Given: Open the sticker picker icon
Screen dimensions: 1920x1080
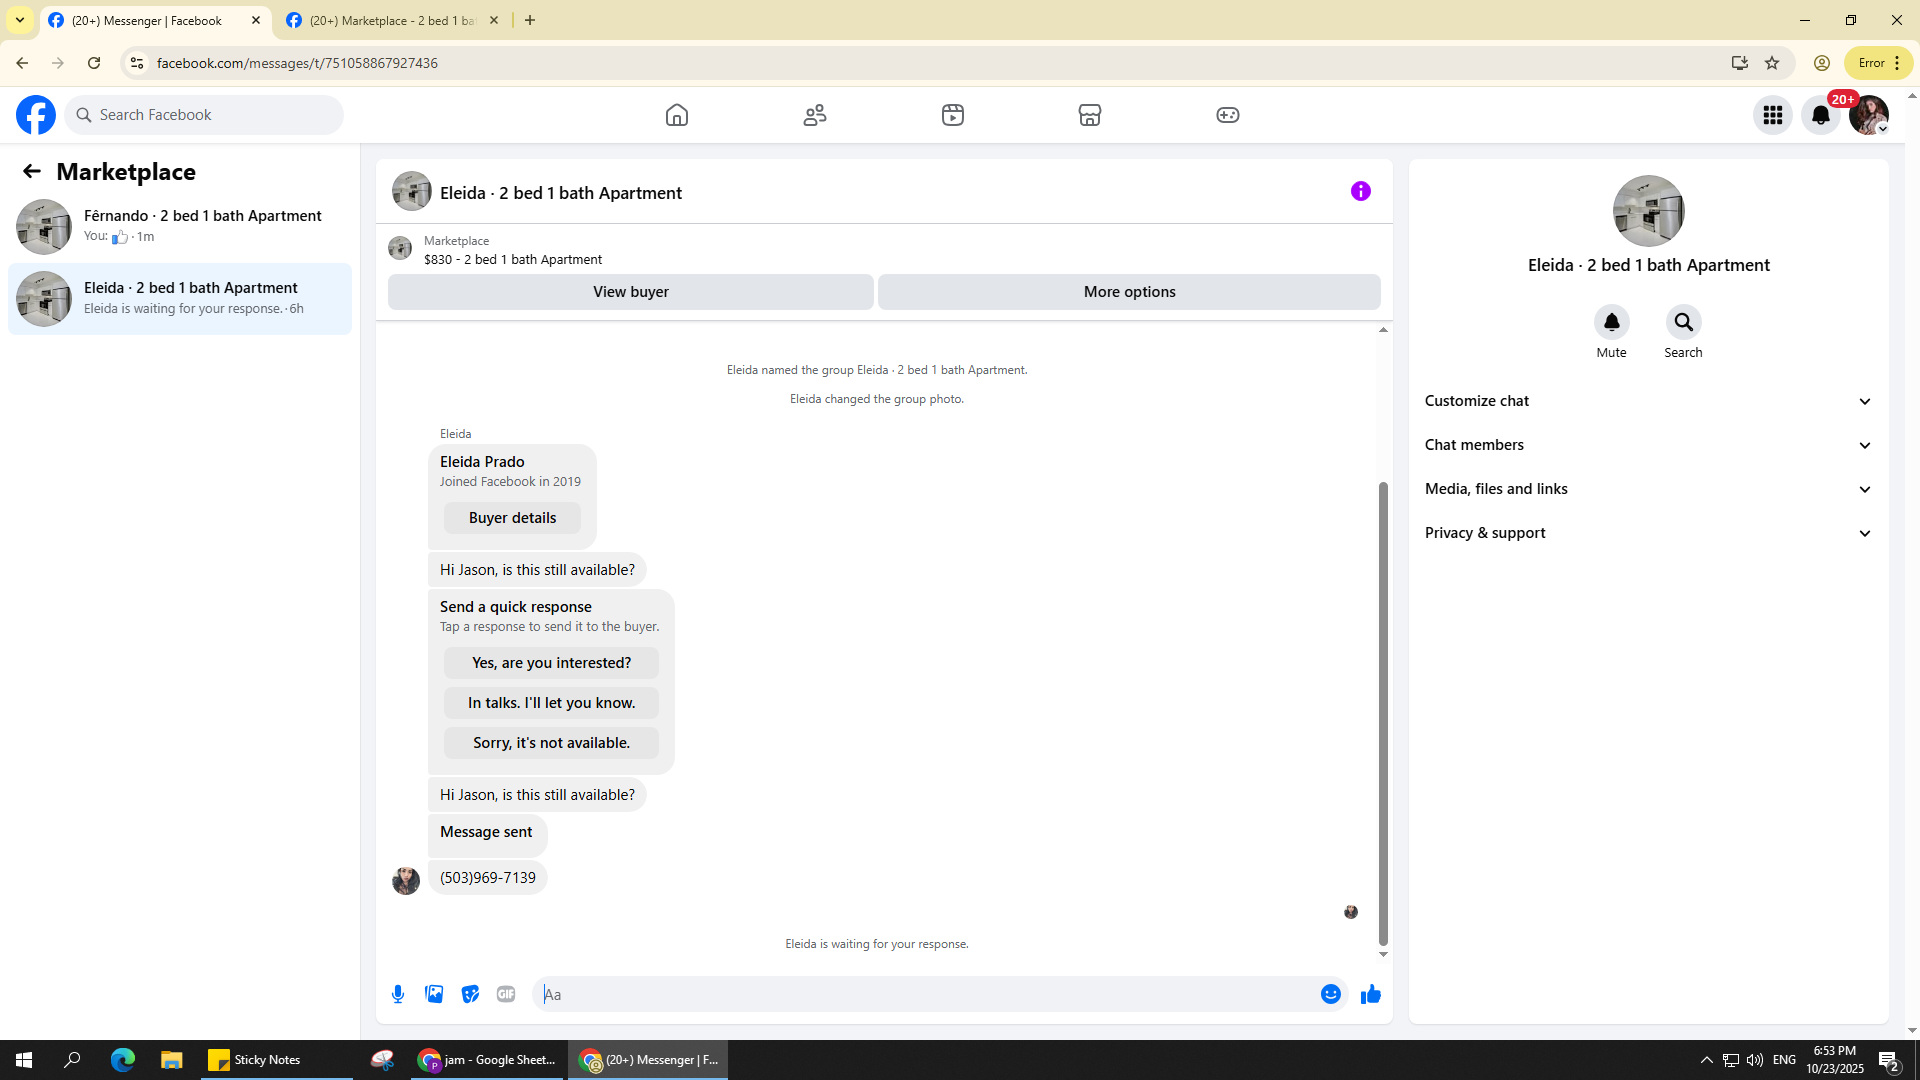Looking at the screenshot, I should (470, 994).
